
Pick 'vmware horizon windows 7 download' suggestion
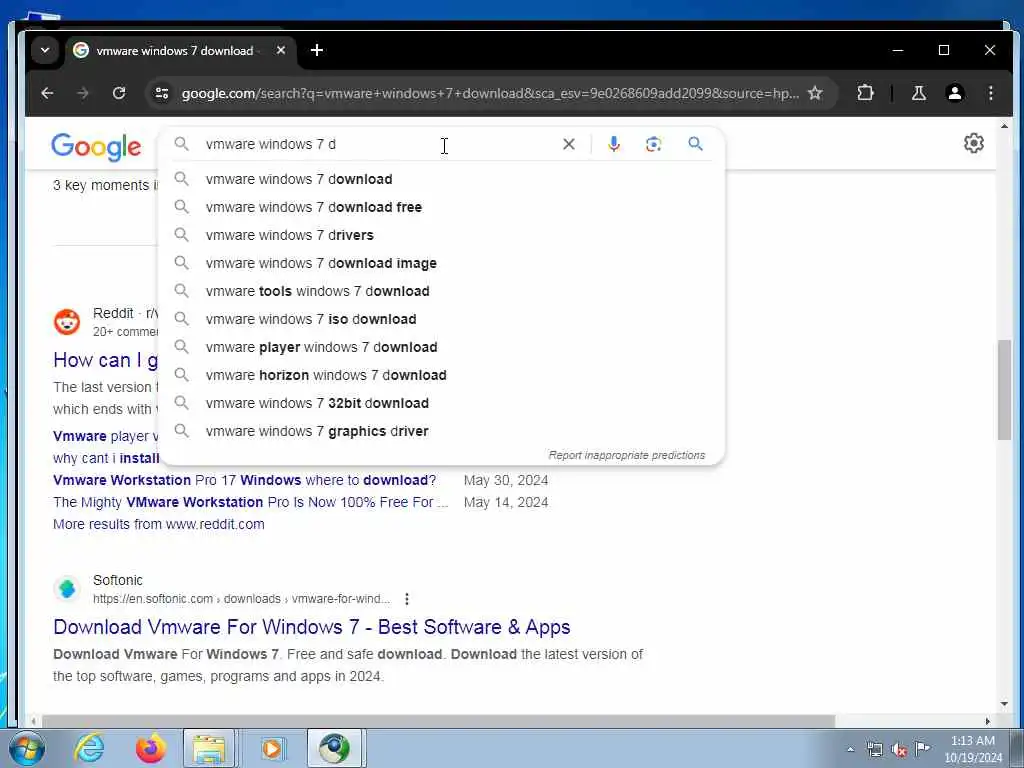pos(441,376)
